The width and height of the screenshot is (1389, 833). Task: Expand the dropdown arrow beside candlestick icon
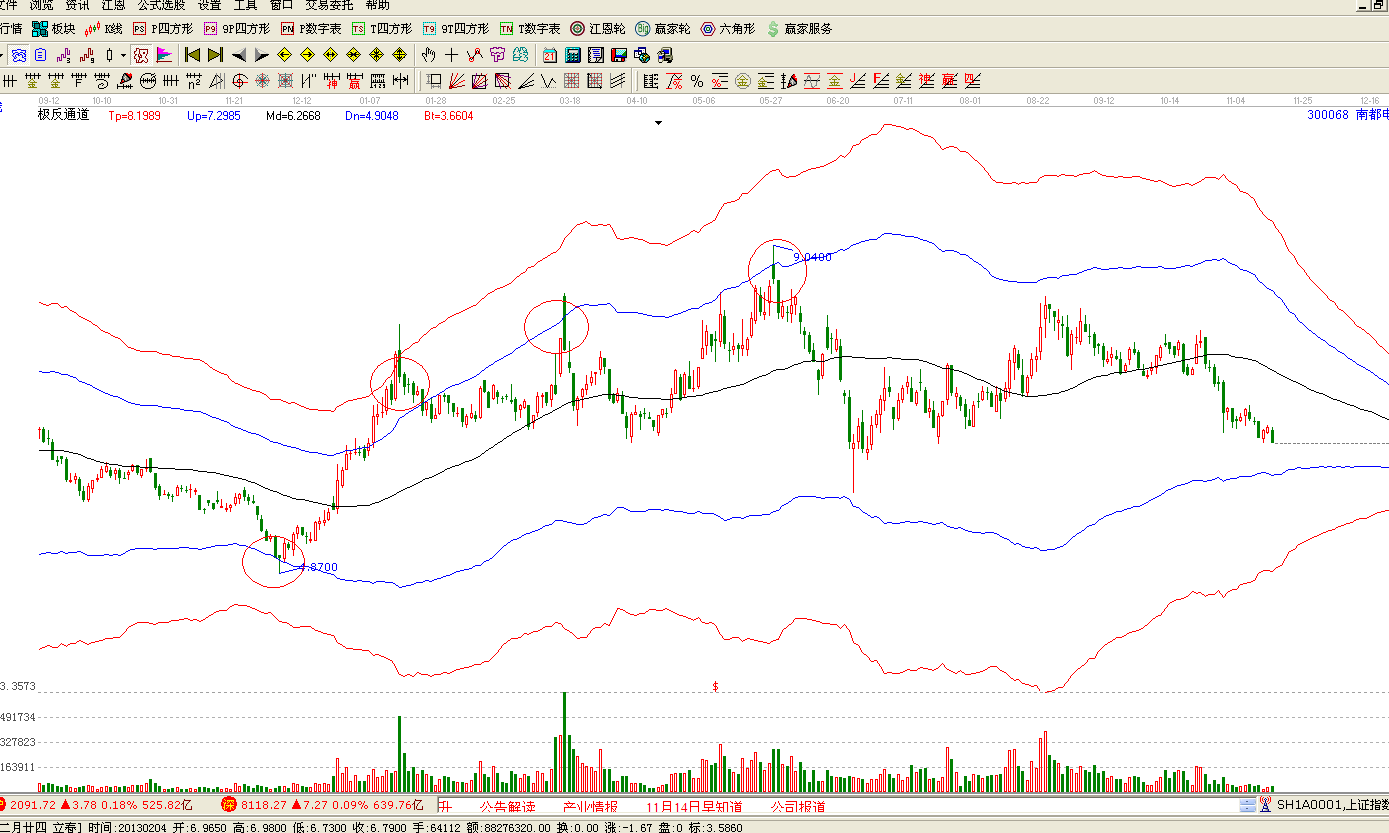123,55
